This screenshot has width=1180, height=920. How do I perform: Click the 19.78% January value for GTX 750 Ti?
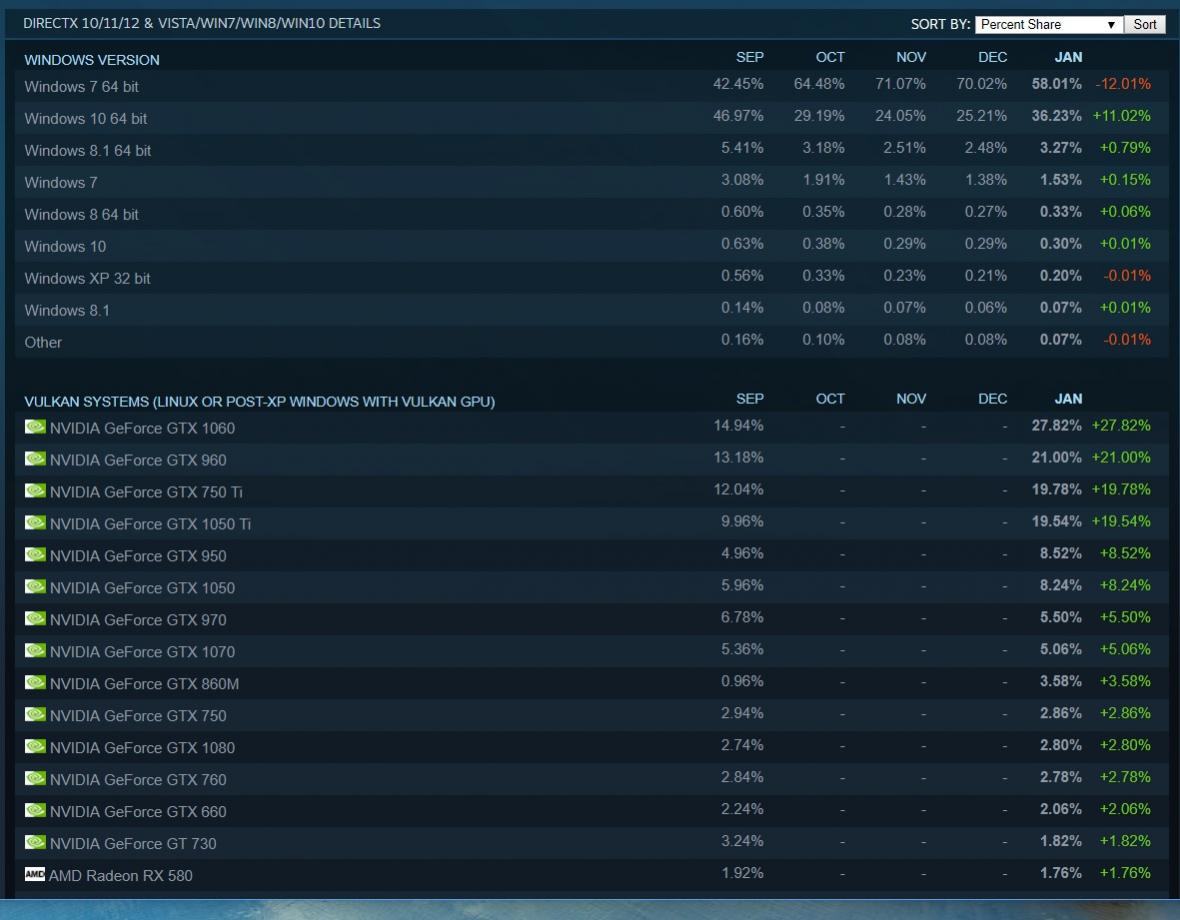[x=1057, y=489]
